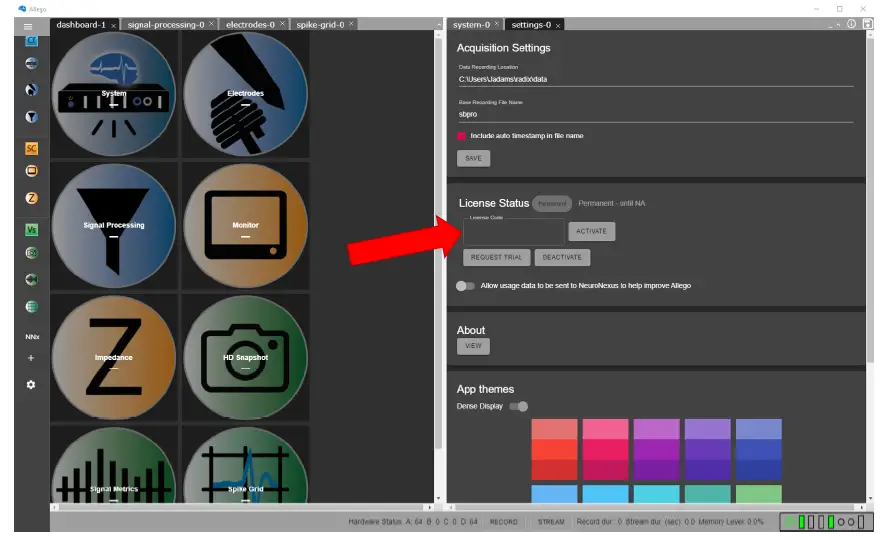The height and width of the screenshot is (540, 887).
Task: Click the NNx sidebar item
Action: coord(32,336)
